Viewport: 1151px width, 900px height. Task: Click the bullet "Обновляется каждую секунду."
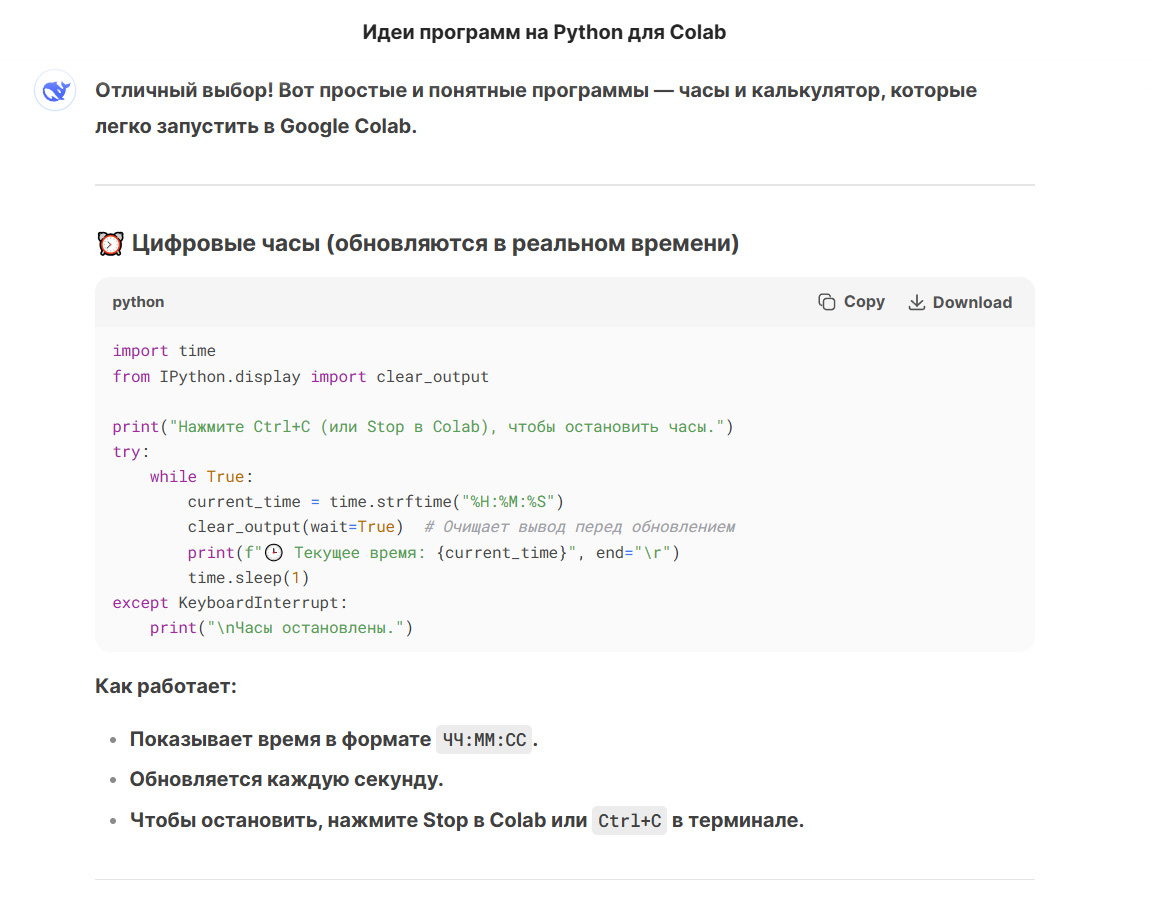click(x=286, y=780)
